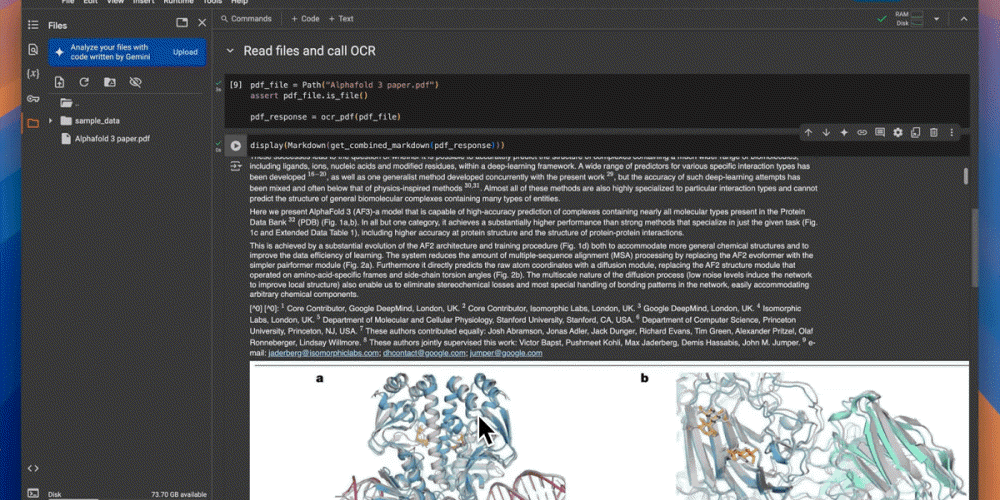
Task: Add a new Code cell
Action: point(305,19)
